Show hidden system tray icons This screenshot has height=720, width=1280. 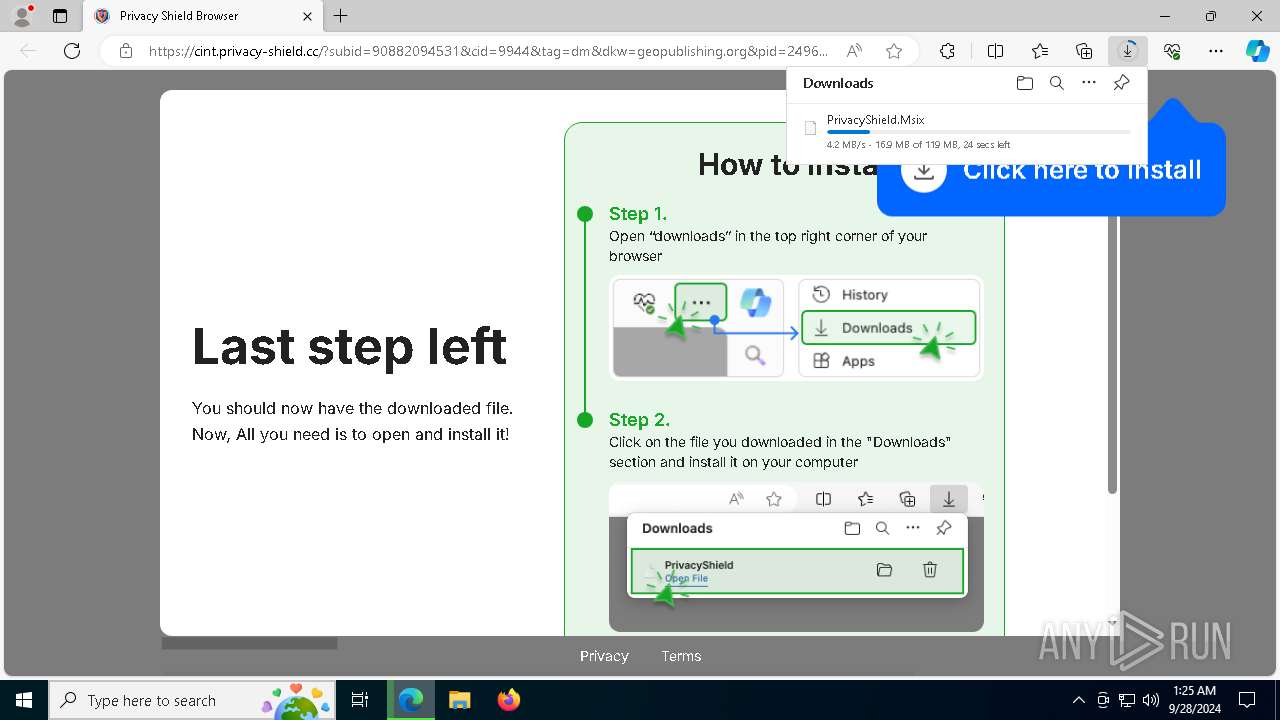[1078, 700]
